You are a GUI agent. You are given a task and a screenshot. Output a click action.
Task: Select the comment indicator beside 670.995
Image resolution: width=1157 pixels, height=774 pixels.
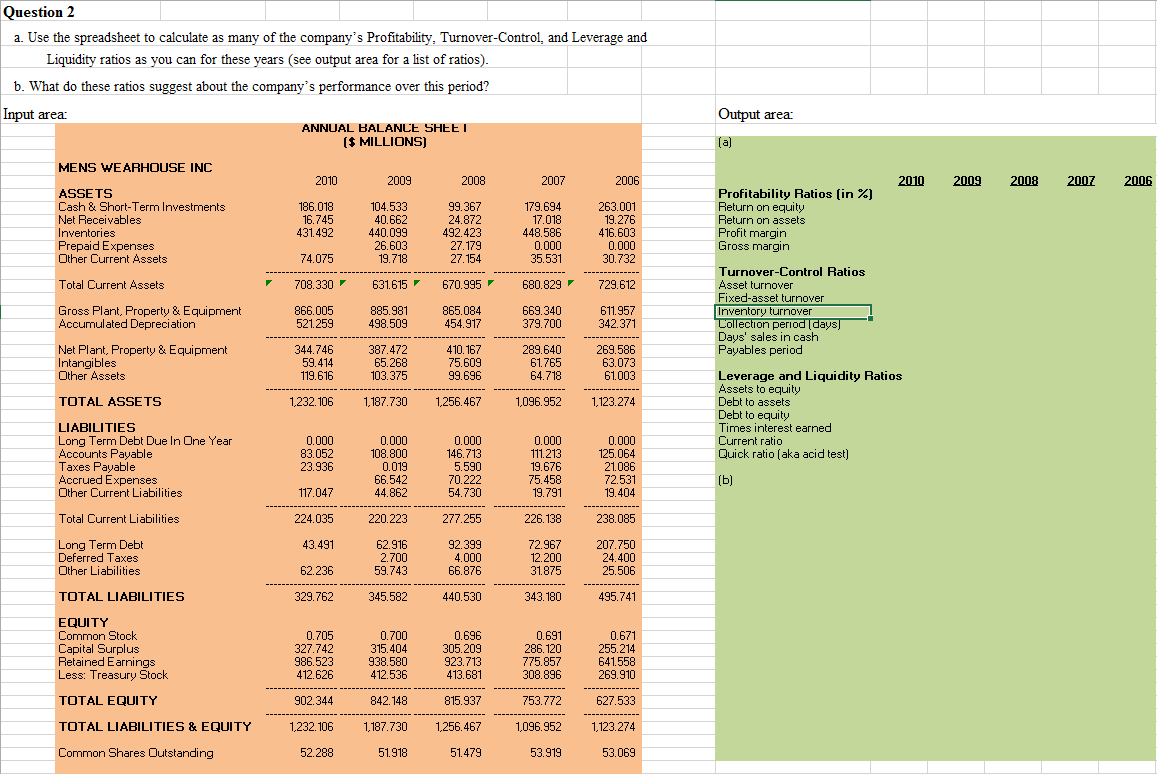(489, 285)
